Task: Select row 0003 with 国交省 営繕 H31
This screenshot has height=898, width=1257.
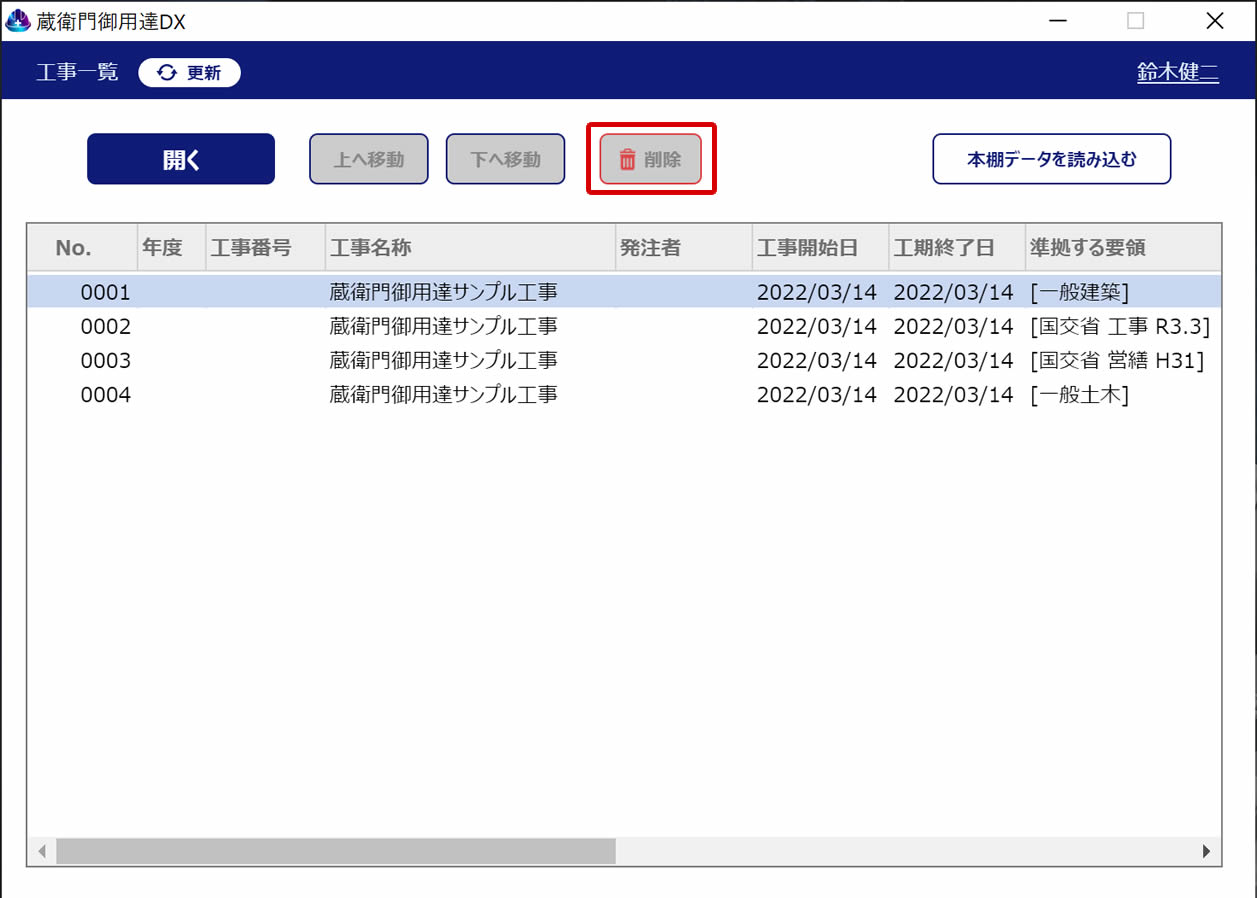Action: pos(444,360)
